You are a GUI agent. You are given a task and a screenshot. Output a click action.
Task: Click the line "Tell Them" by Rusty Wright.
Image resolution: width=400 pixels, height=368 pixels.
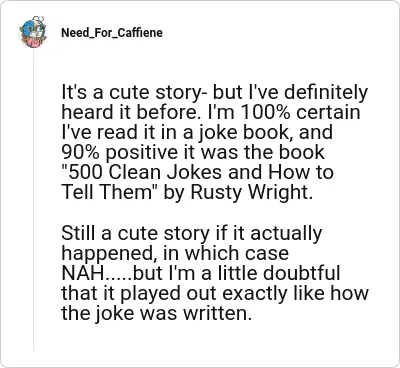click(x=187, y=192)
